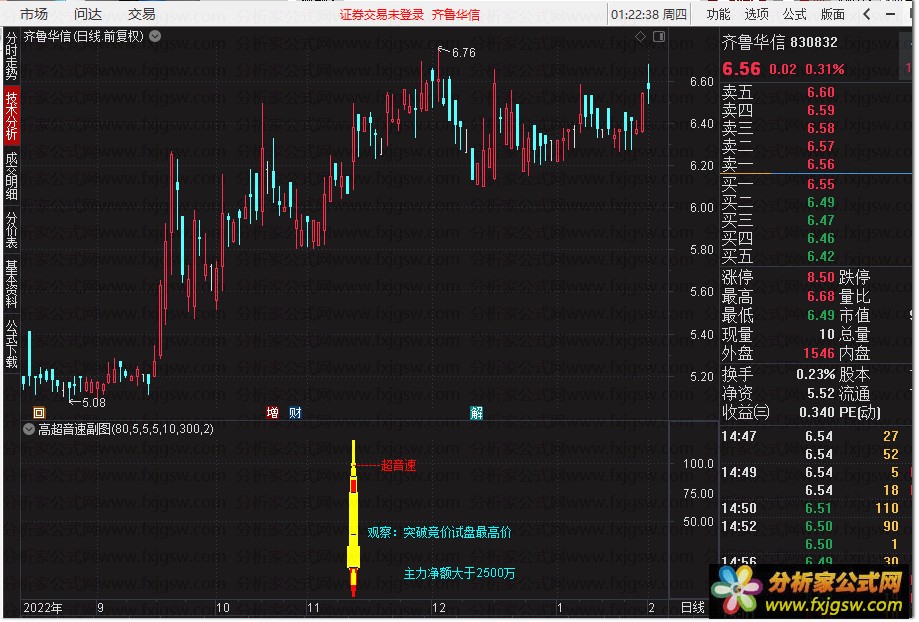The height and width of the screenshot is (622, 919).
Task: Click 买五 price 6.42
Action: tap(821, 257)
